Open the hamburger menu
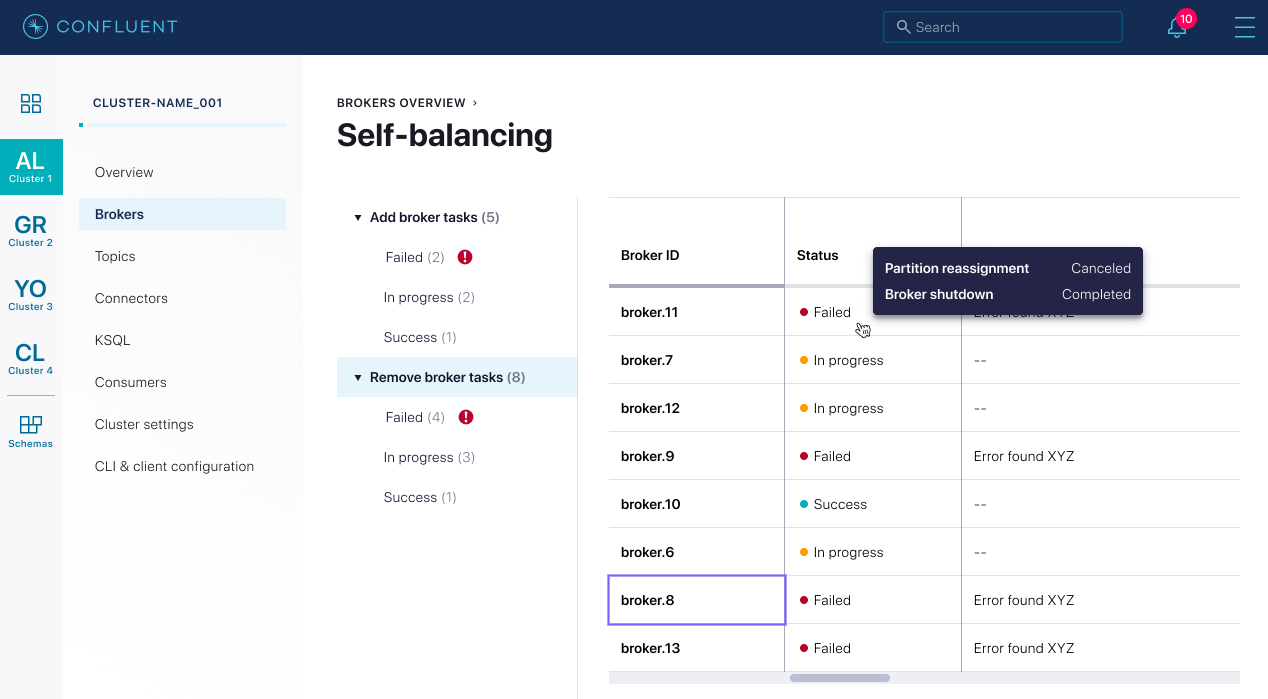 (x=1244, y=27)
